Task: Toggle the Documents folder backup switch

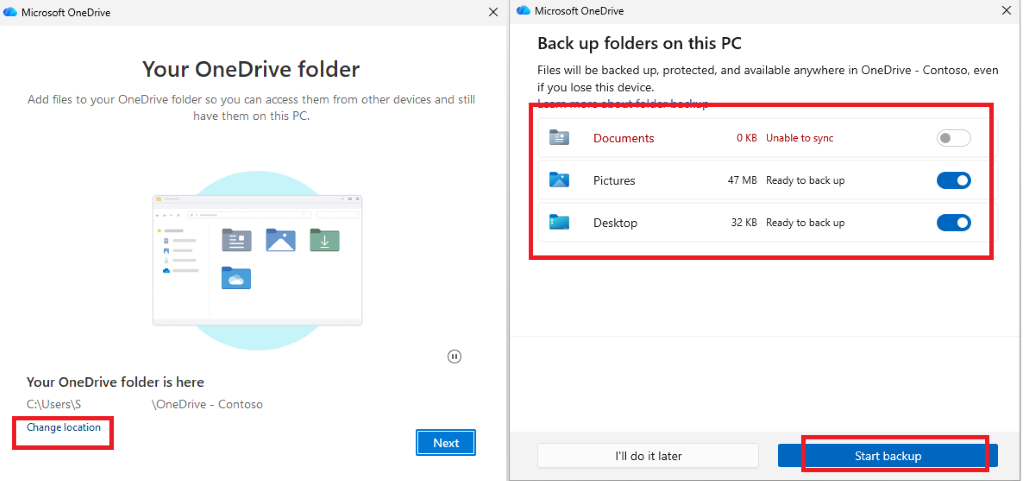Action: pyautogui.click(x=953, y=138)
